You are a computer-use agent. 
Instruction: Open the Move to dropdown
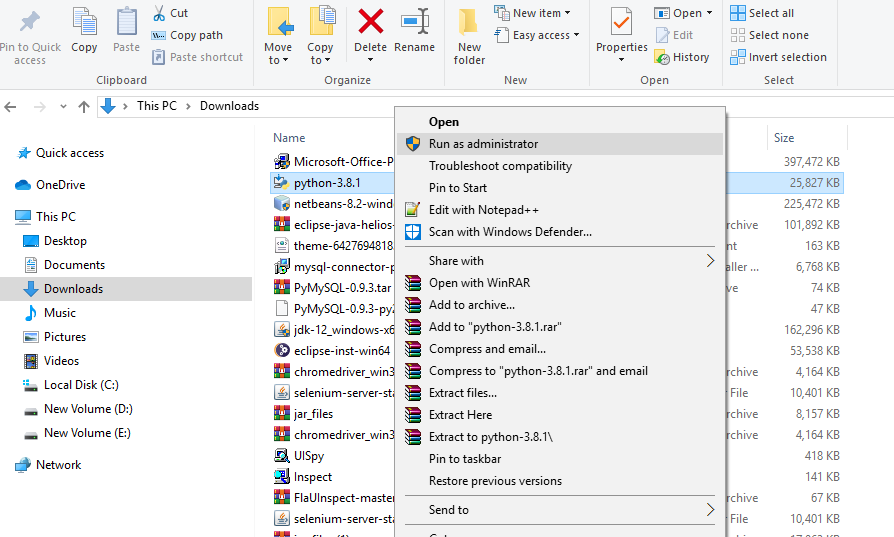(278, 53)
